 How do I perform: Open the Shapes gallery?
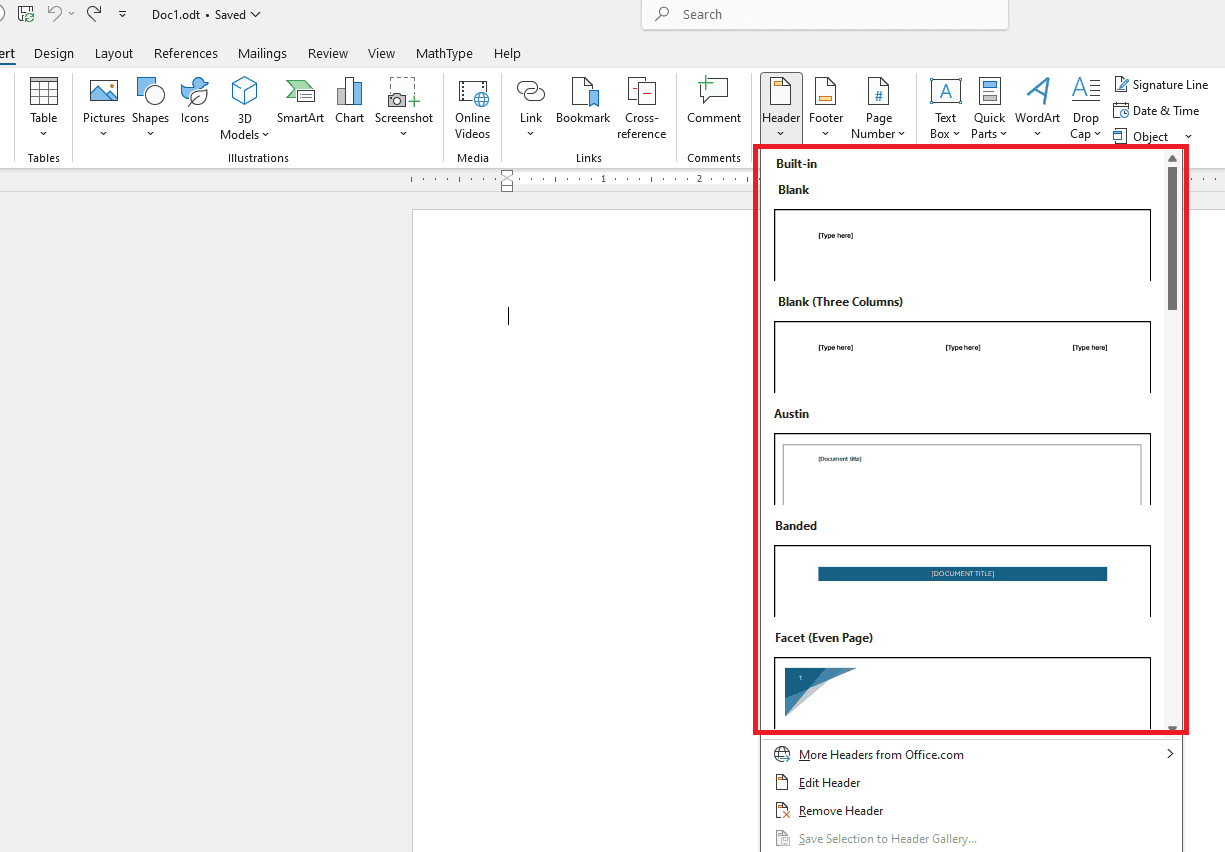150,108
